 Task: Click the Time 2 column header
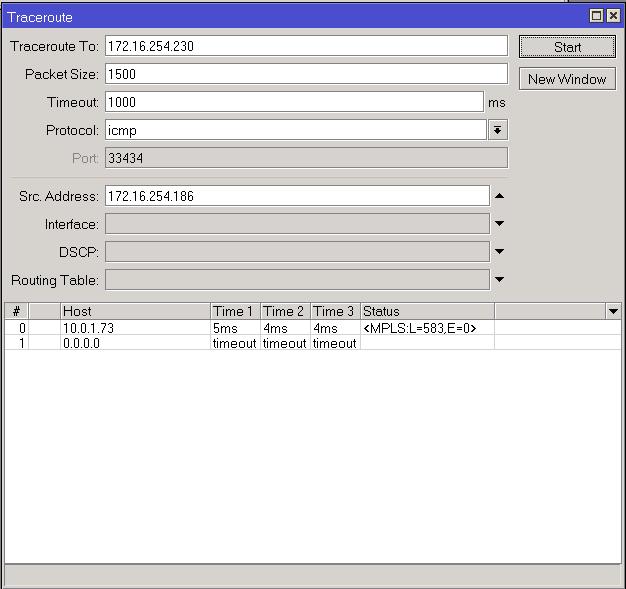click(x=285, y=311)
